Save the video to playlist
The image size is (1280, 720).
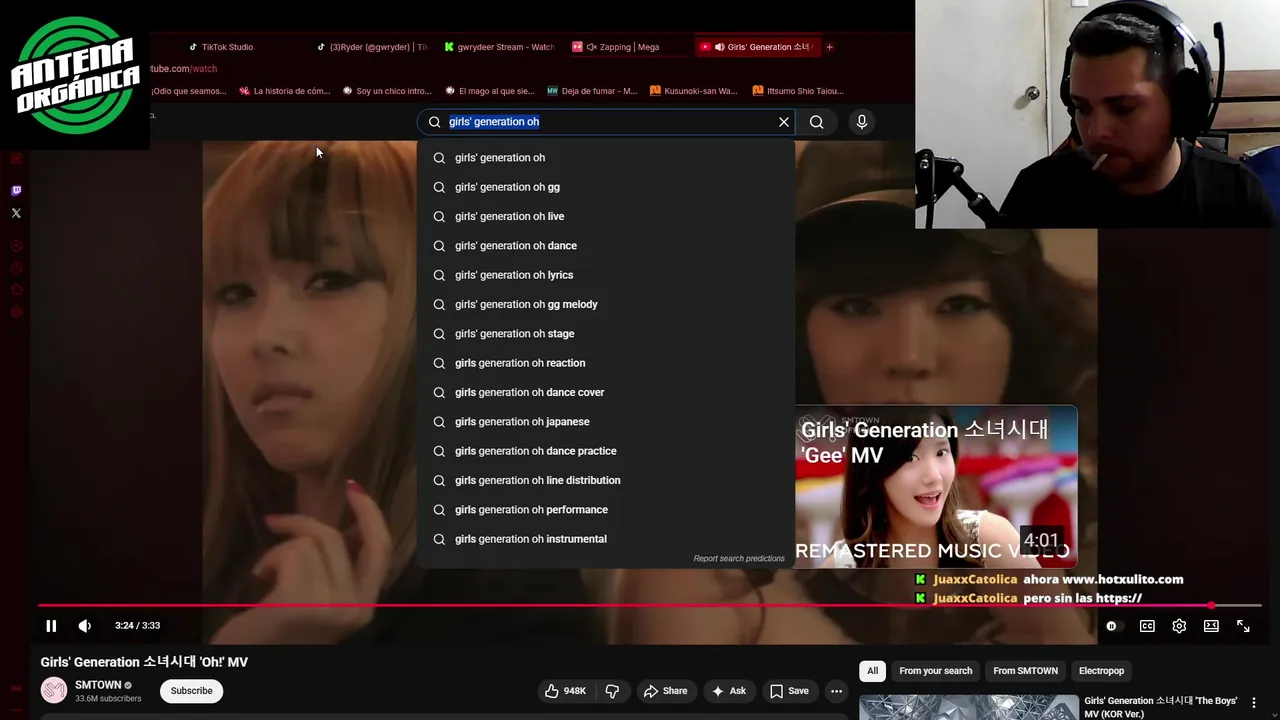tap(789, 691)
